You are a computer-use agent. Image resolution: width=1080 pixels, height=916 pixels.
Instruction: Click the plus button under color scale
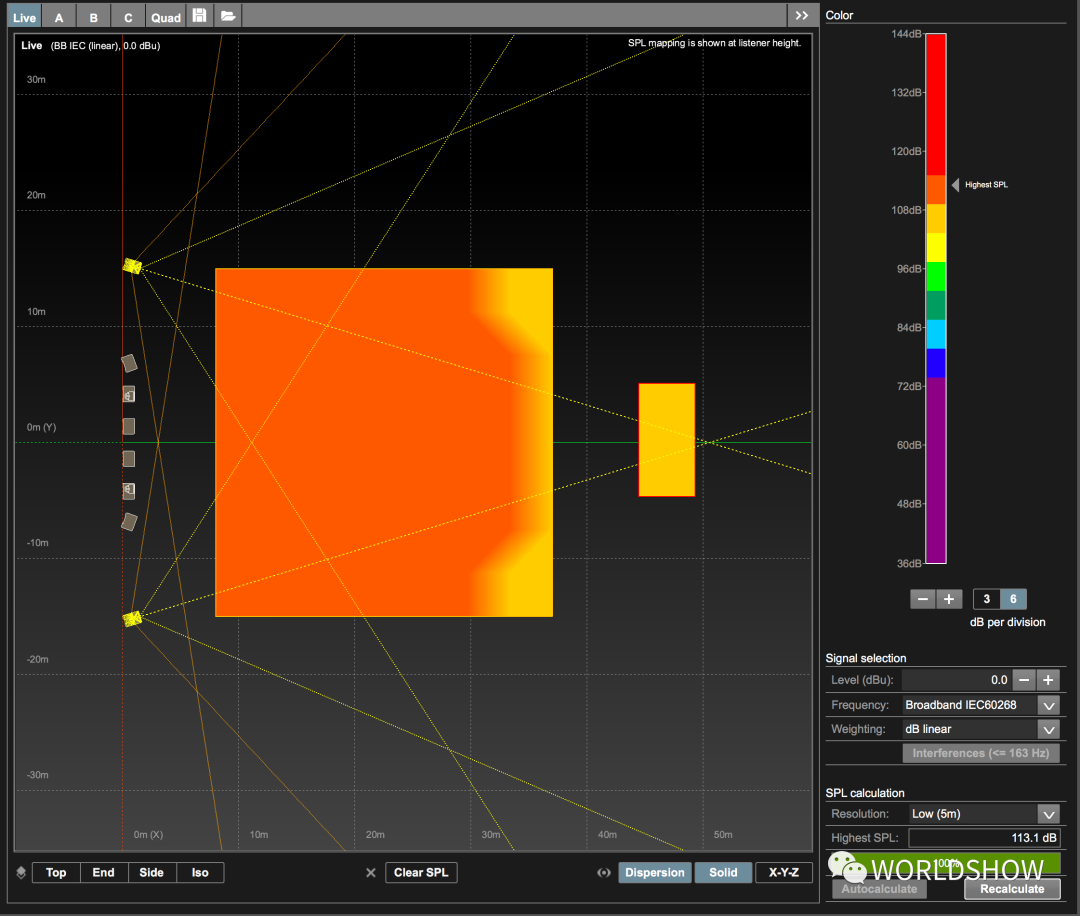pos(949,599)
